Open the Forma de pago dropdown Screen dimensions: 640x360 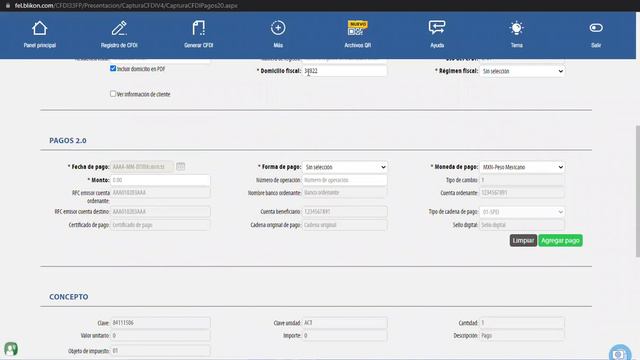(x=345, y=167)
